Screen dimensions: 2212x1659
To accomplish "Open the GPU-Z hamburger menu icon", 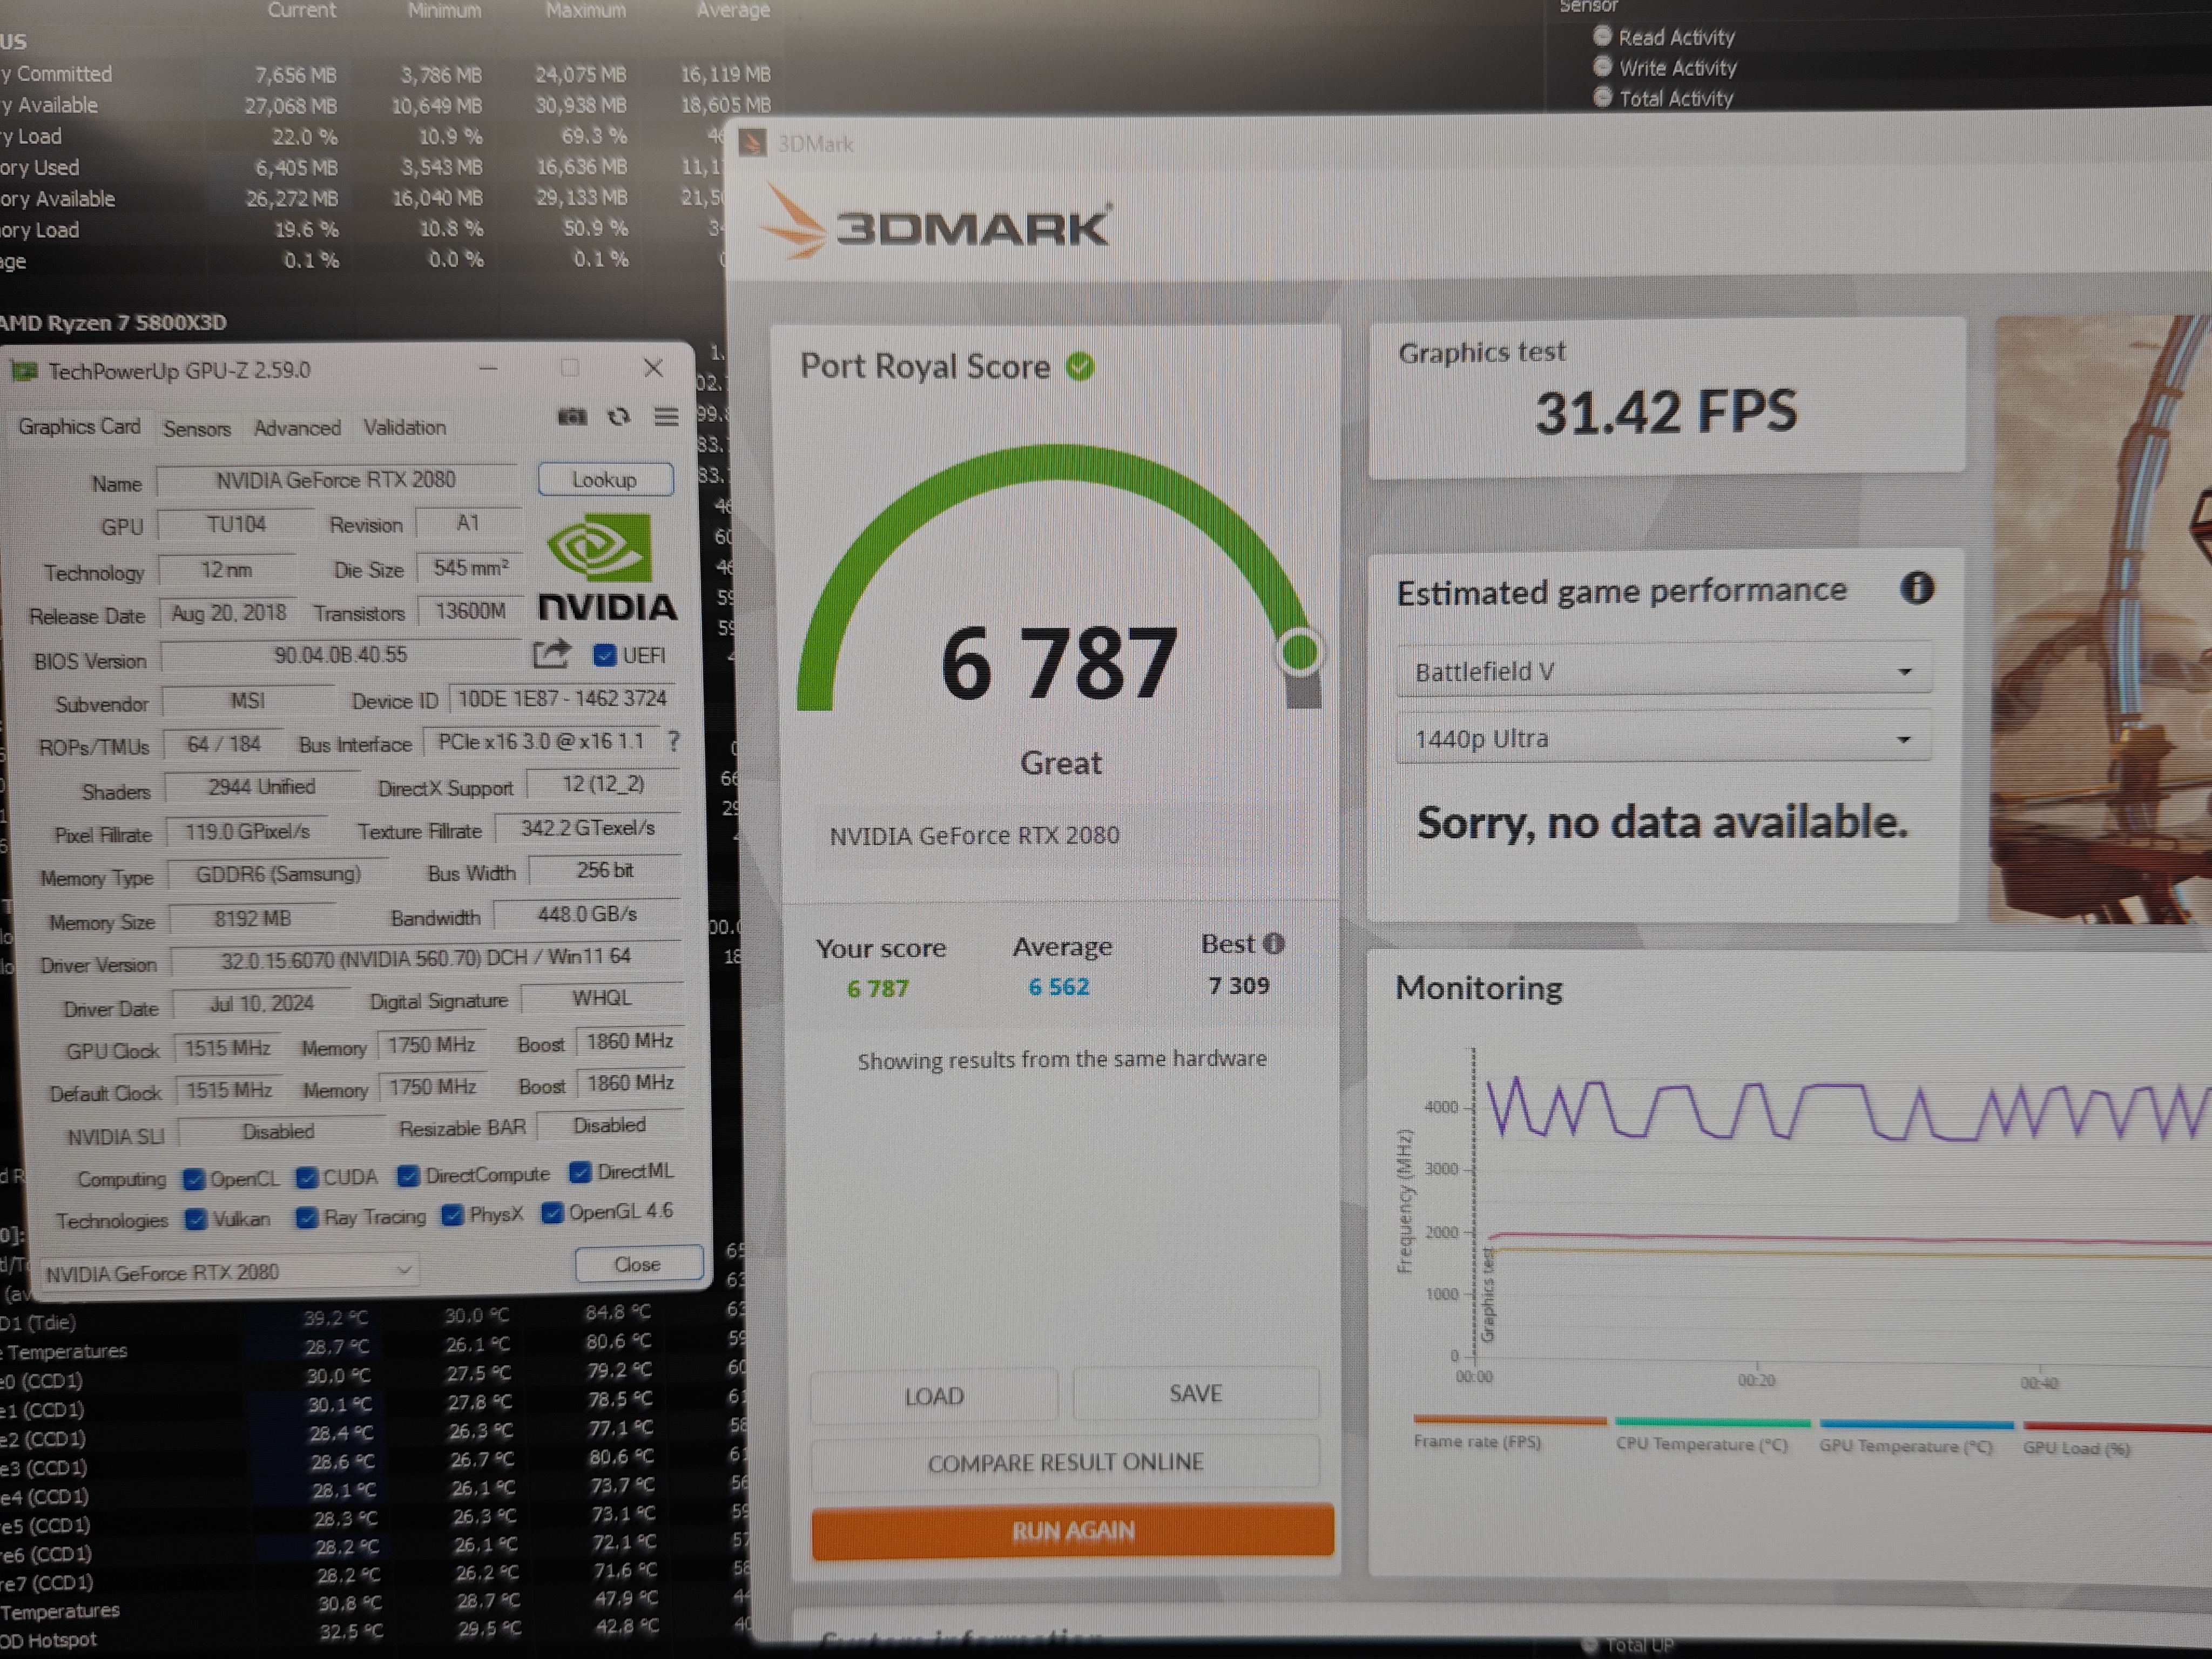I will pyautogui.click(x=666, y=416).
